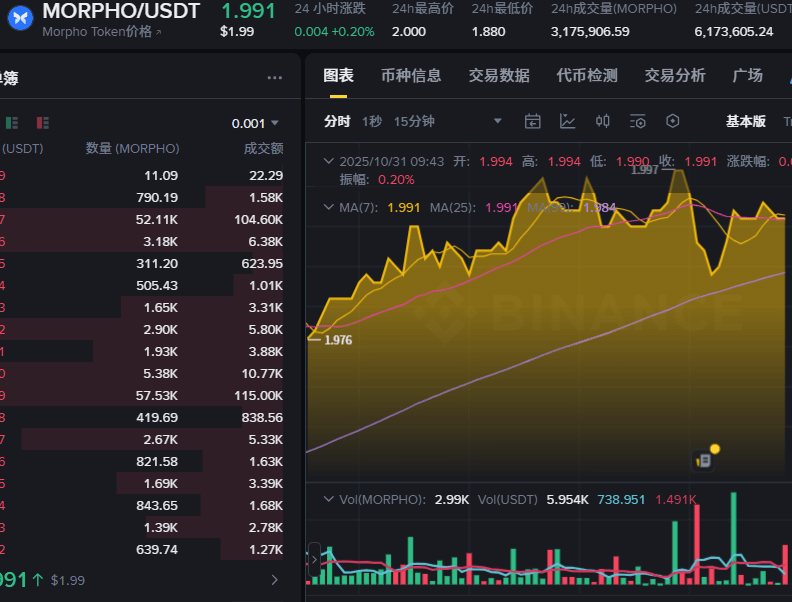
Task: Click the $1.99 last price beside arrow
Action: (68, 580)
